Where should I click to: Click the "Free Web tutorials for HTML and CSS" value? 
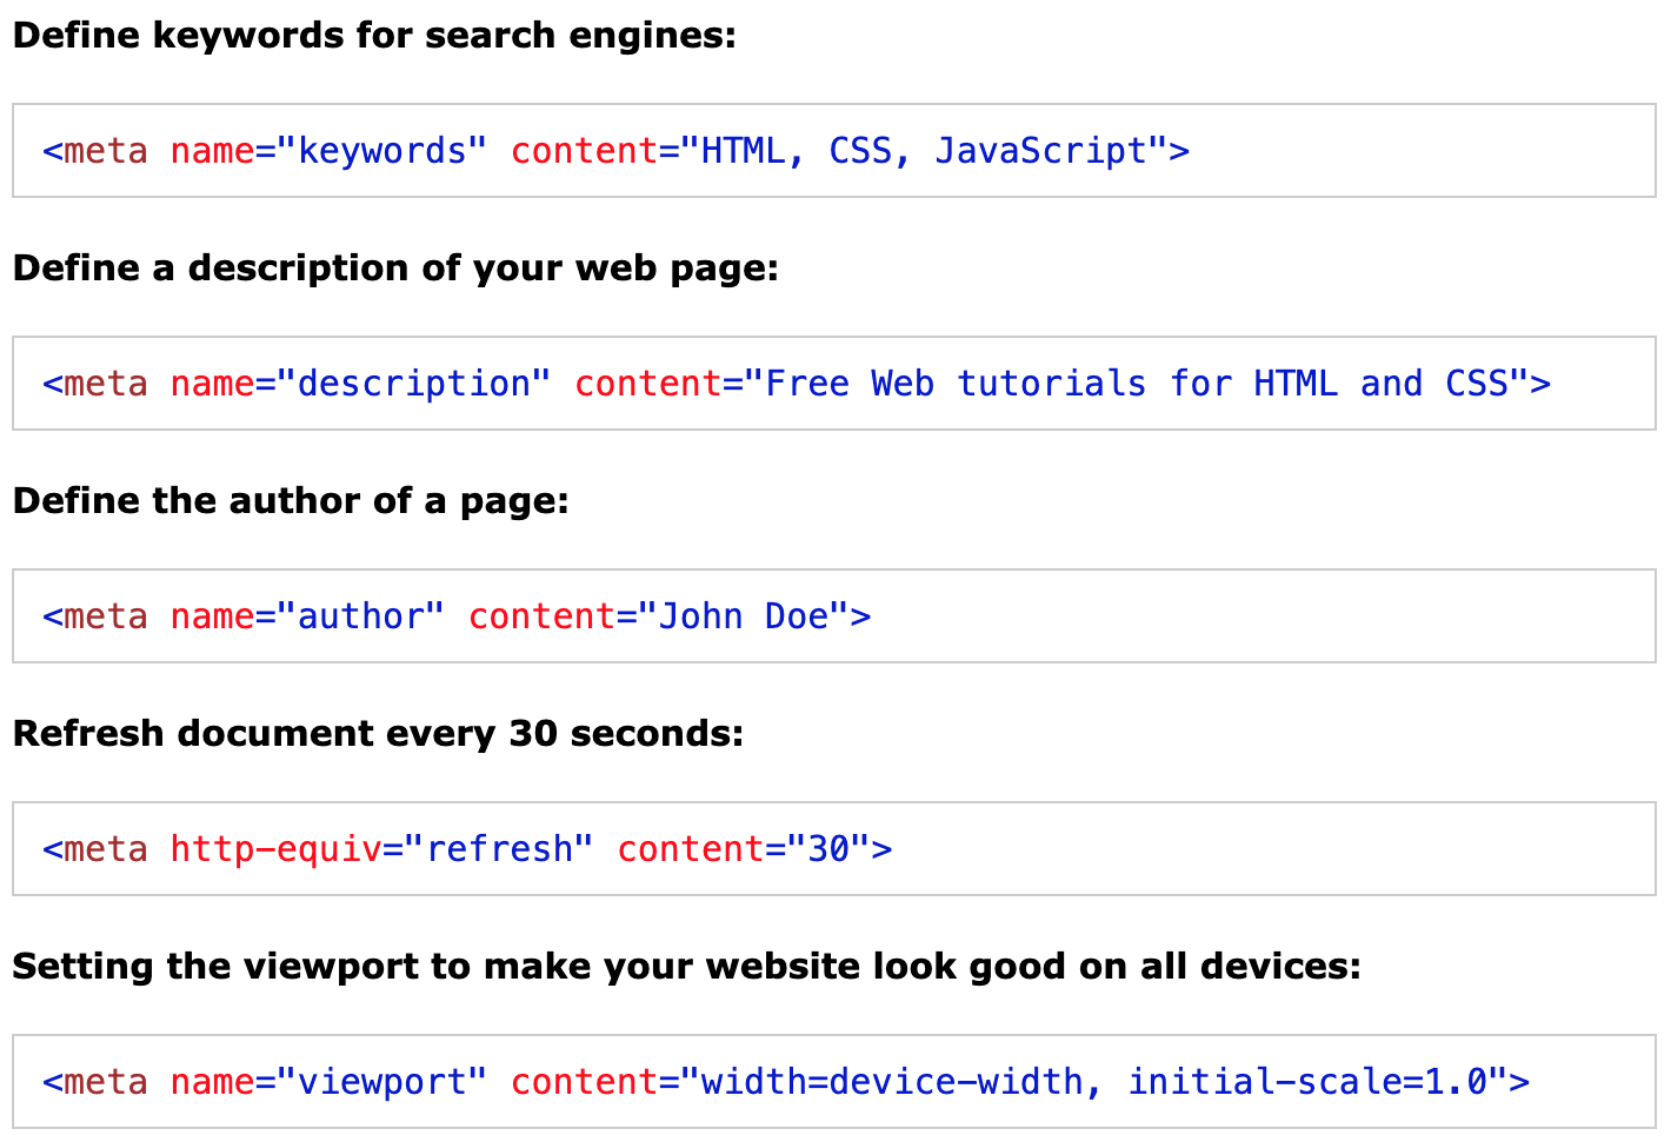coord(1136,384)
